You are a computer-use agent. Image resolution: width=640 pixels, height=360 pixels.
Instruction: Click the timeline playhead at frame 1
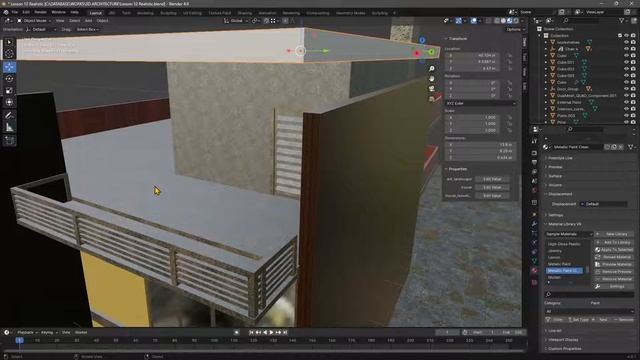coord(19,340)
